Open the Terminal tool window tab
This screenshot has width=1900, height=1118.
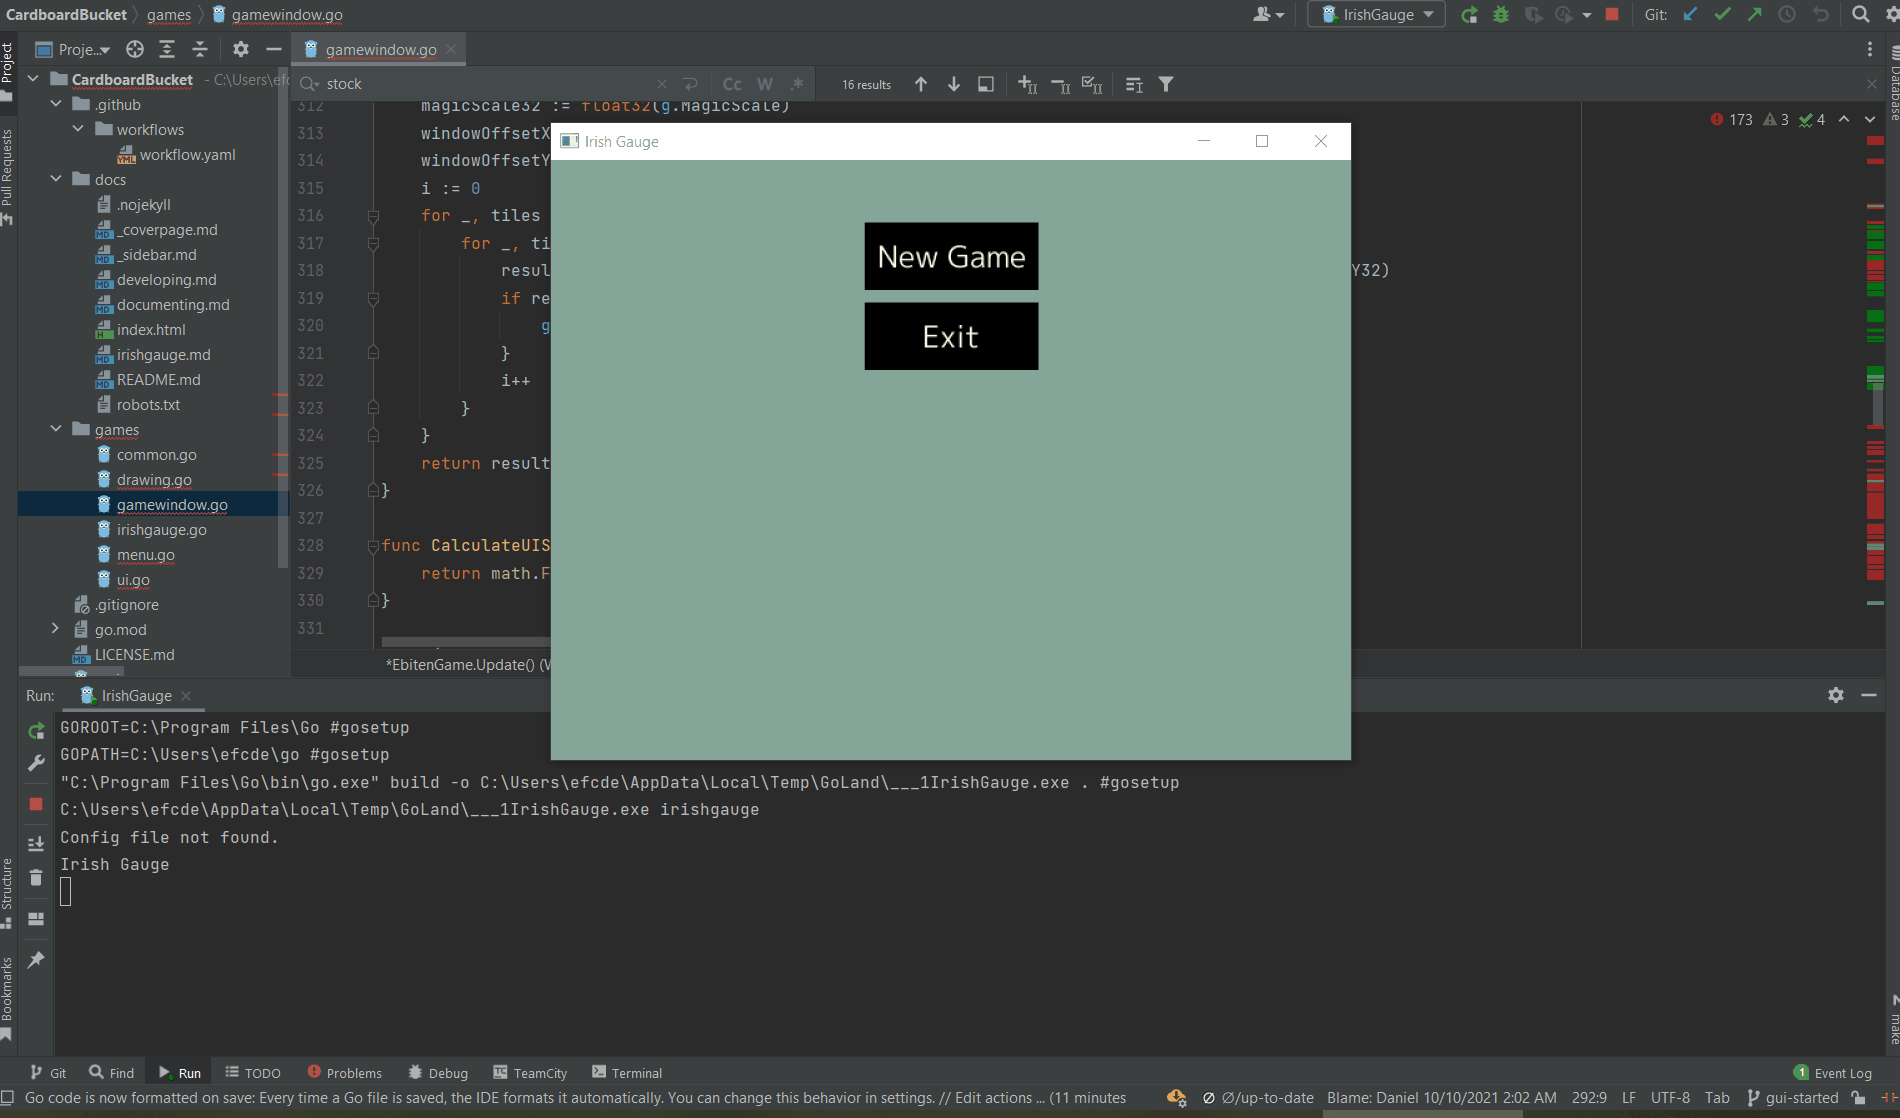pos(626,1073)
